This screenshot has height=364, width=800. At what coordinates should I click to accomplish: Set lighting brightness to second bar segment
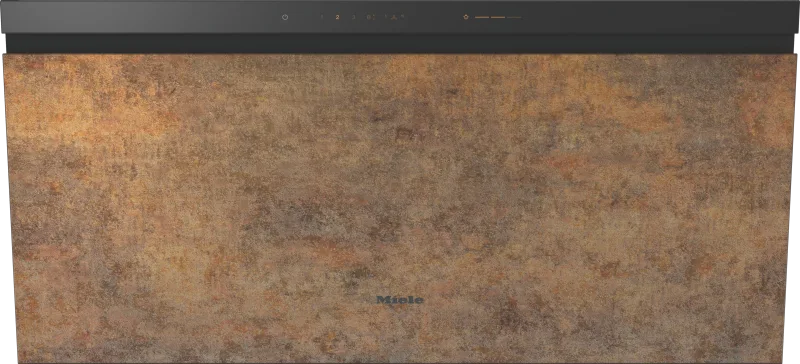(x=498, y=17)
